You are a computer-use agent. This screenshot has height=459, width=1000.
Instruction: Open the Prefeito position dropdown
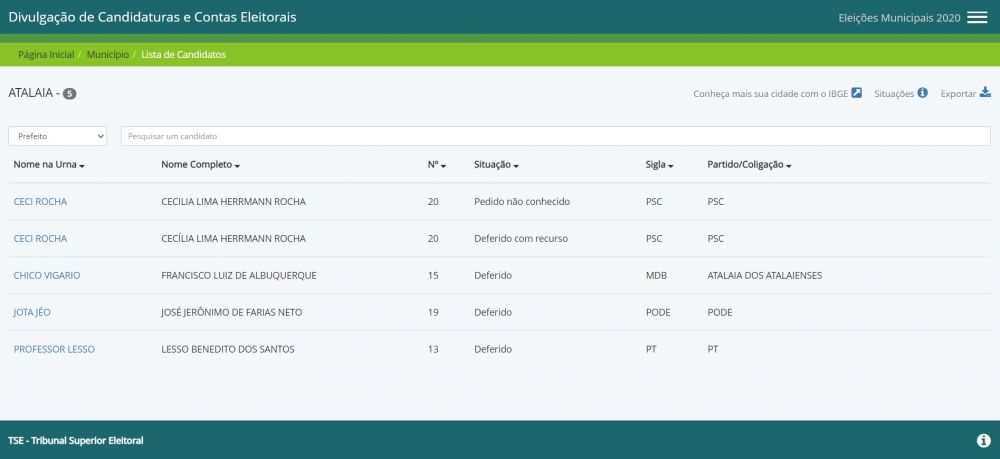(59, 136)
